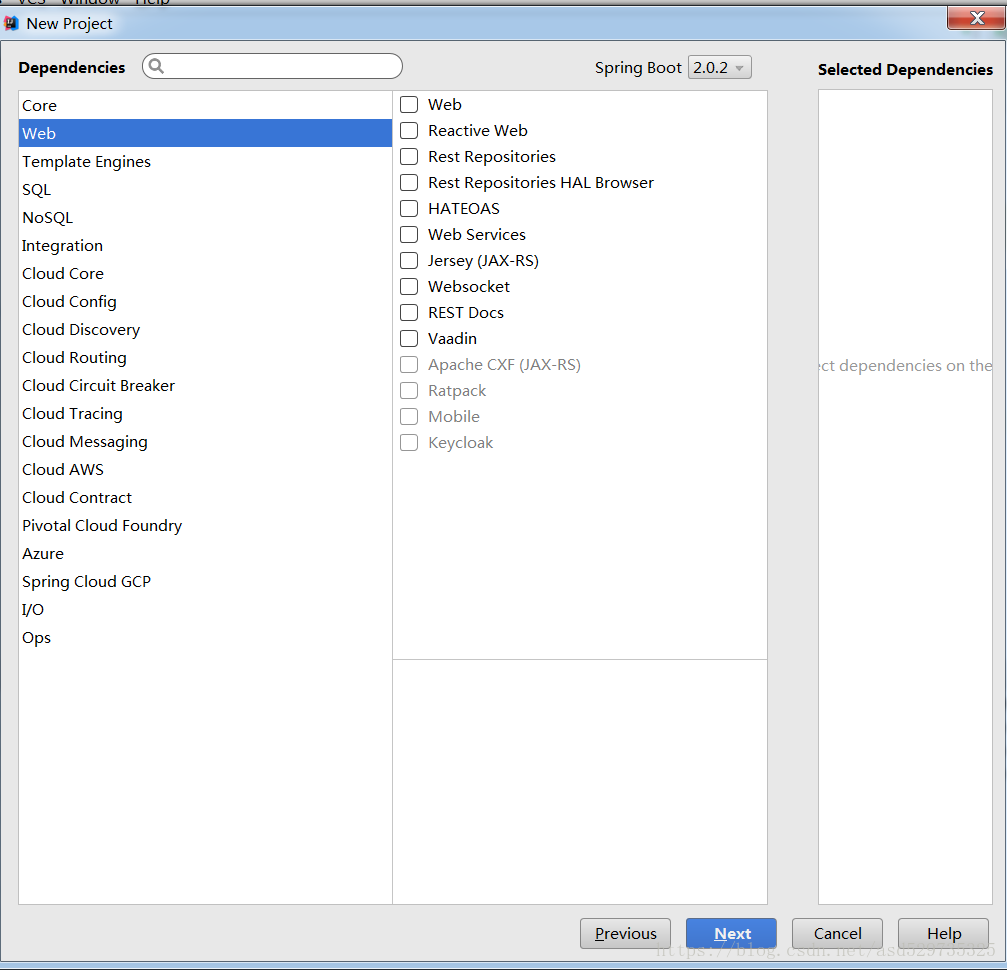This screenshot has height=970, width=1007.
Task: Focus the dependencies search field
Action: [x=272, y=66]
